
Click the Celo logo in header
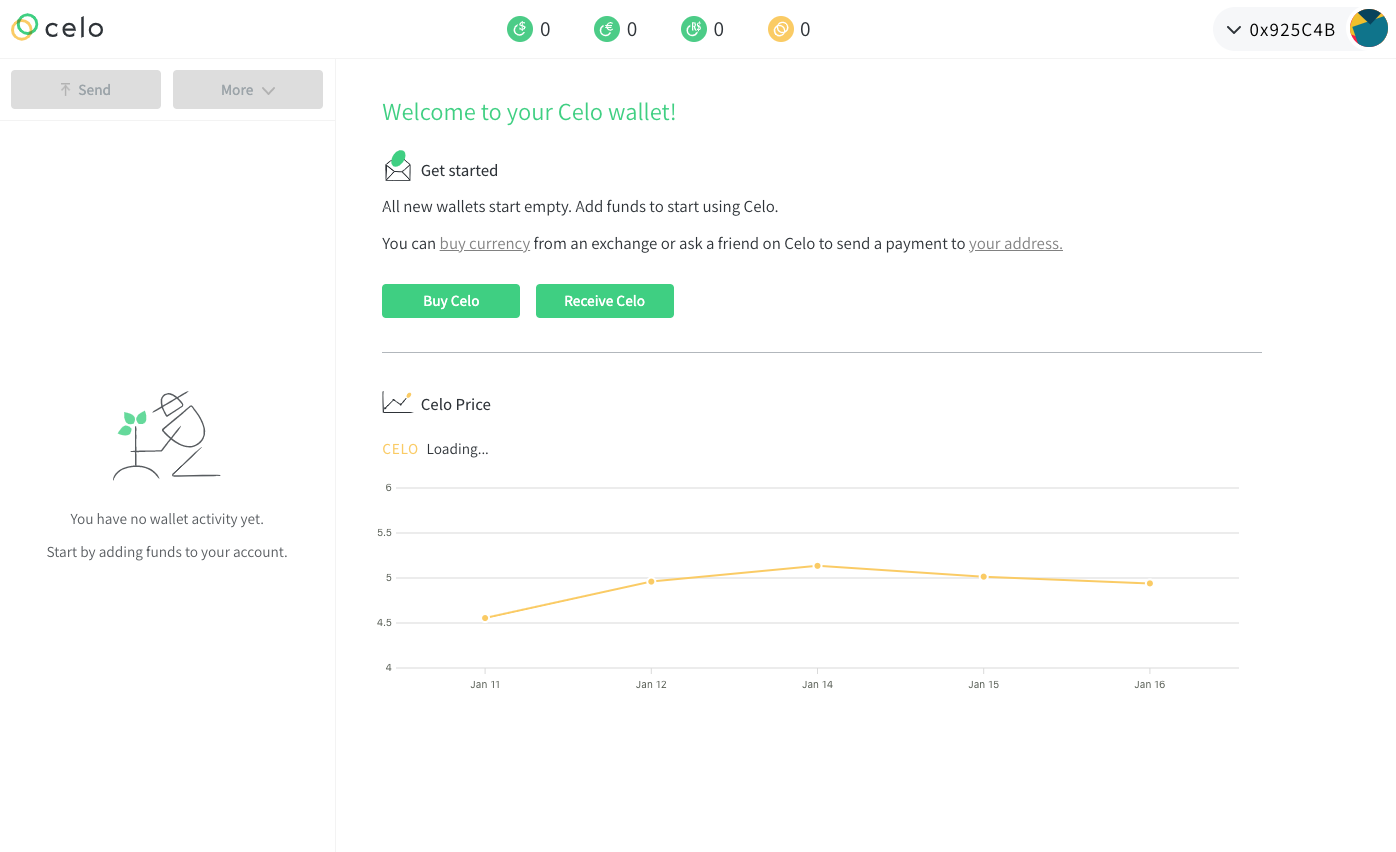(x=57, y=28)
